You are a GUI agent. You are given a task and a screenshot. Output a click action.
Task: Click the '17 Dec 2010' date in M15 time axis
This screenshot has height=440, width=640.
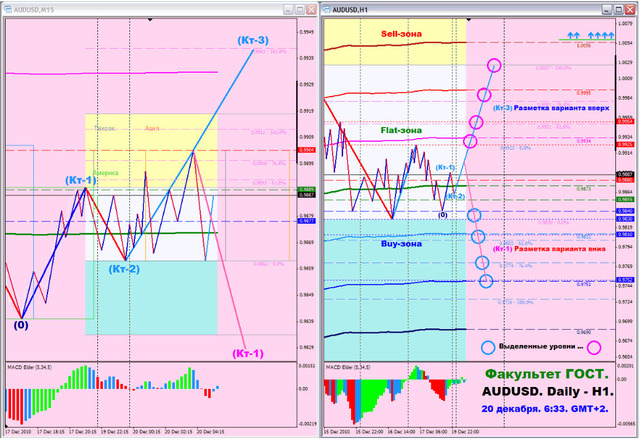pyautogui.click(x=18, y=431)
